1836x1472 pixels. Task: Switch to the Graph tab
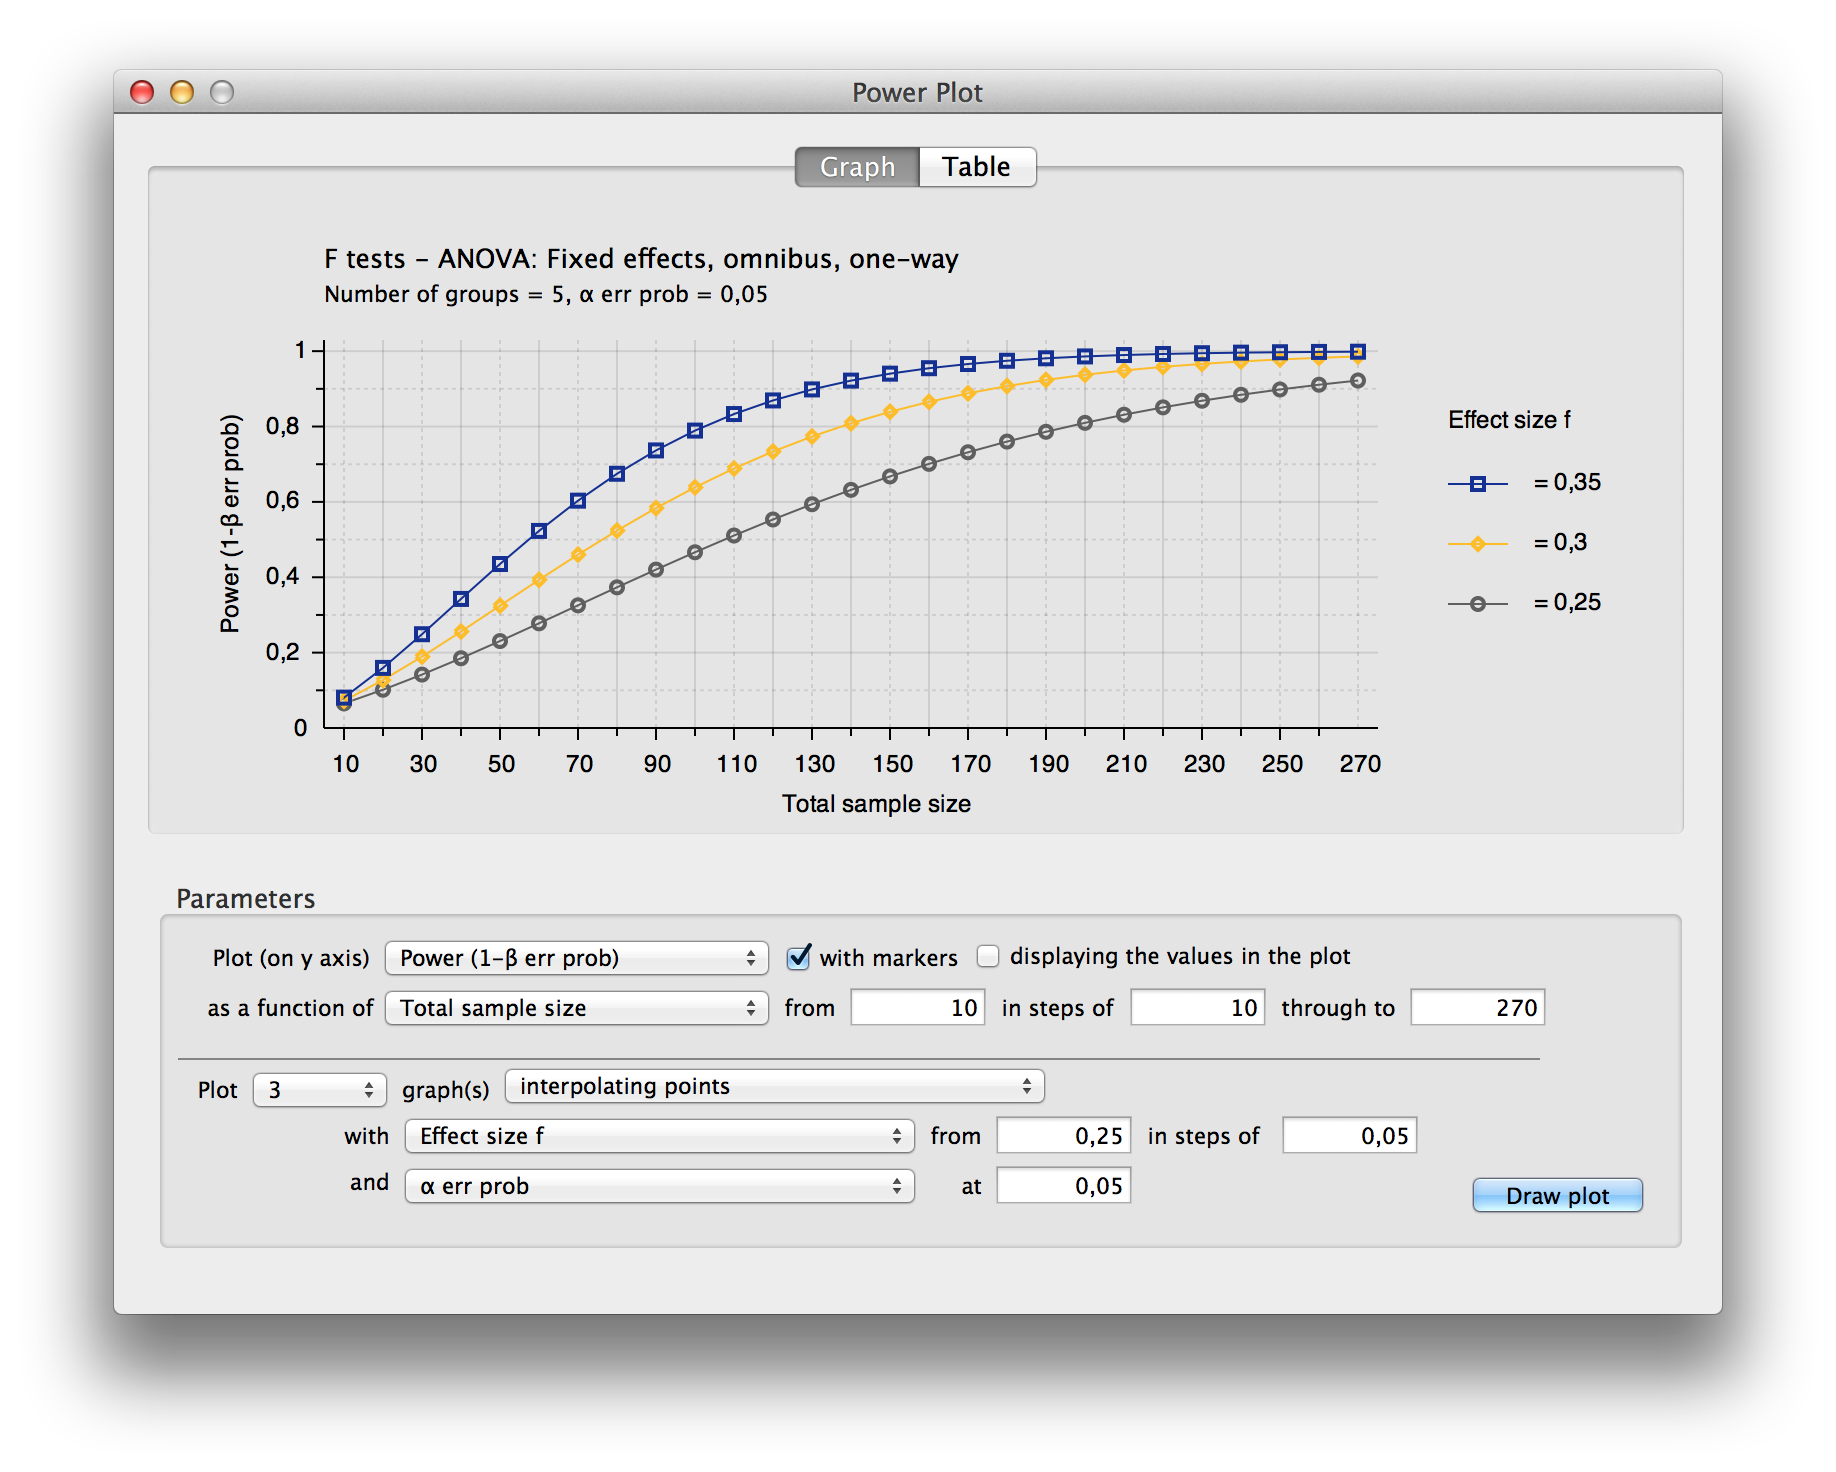857,167
